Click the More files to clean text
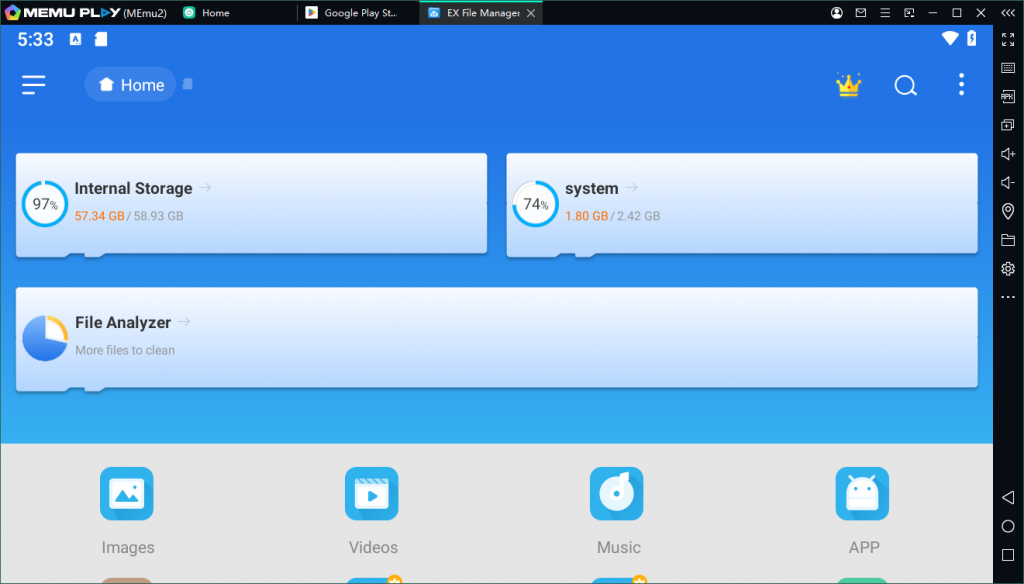Image resolution: width=1024 pixels, height=584 pixels. pyautogui.click(x=125, y=350)
